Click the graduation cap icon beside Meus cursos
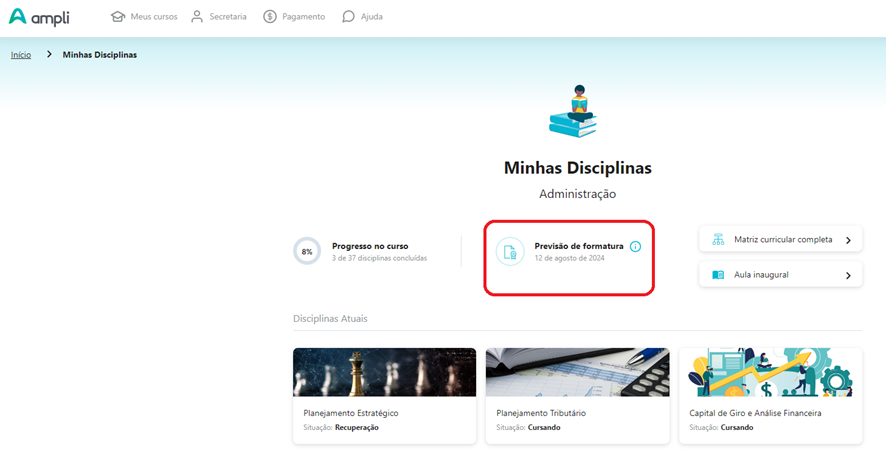This screenshot has height=453, width=886. [118, 17]
